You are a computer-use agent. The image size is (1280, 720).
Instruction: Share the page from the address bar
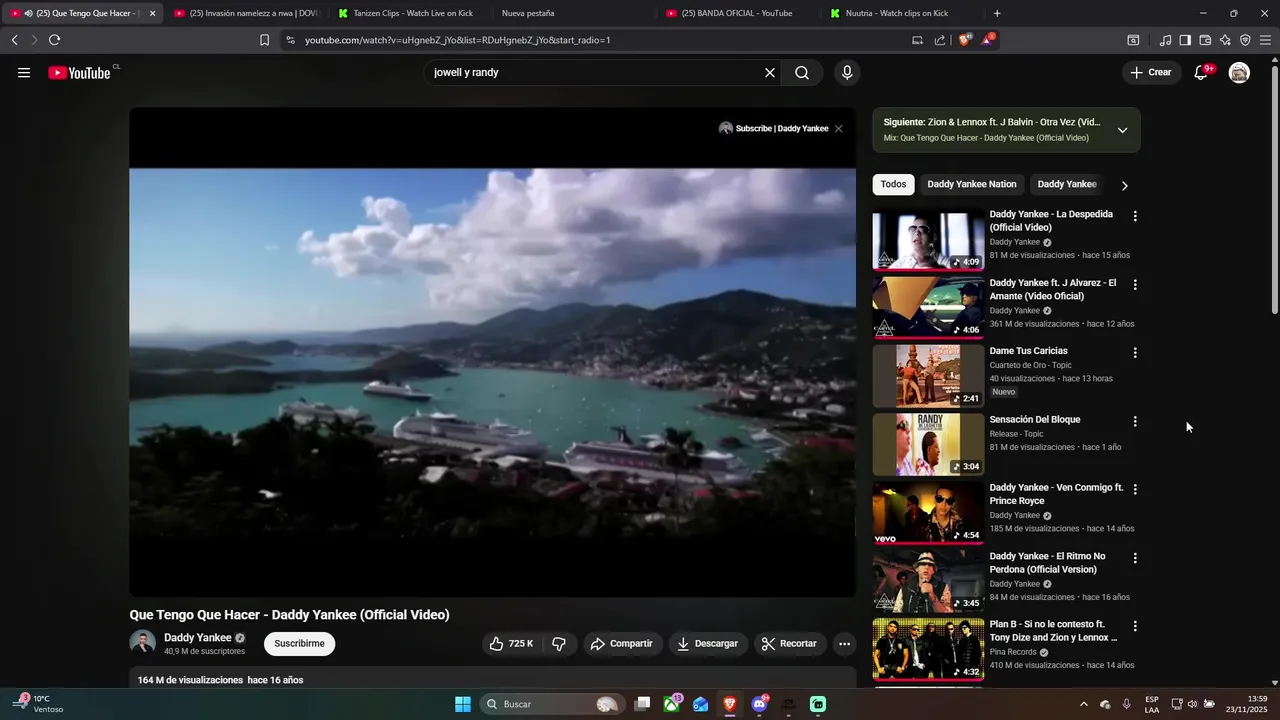[940, 40]
